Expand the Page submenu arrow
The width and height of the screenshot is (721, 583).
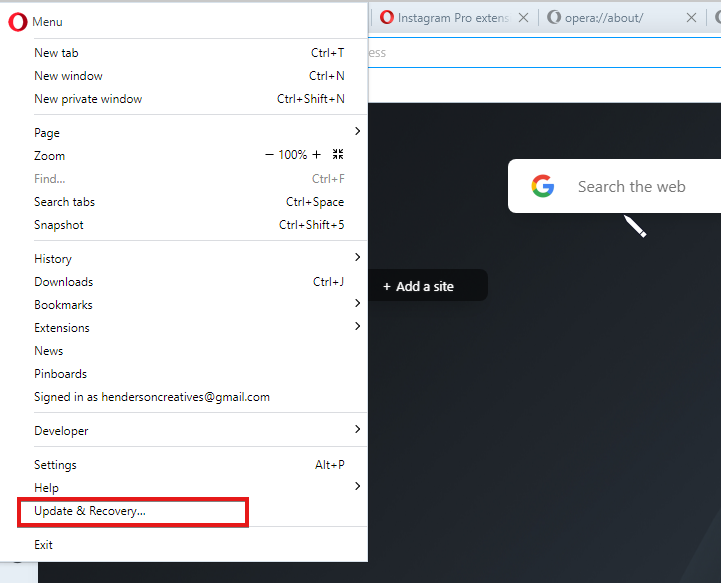coord(357,131)
